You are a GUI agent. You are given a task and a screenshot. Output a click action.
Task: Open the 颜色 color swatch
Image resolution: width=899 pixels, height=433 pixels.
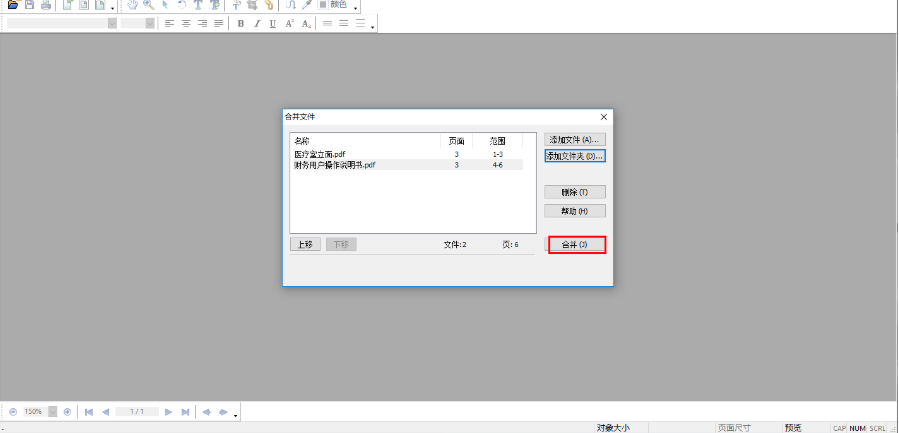tap(322, 5)
